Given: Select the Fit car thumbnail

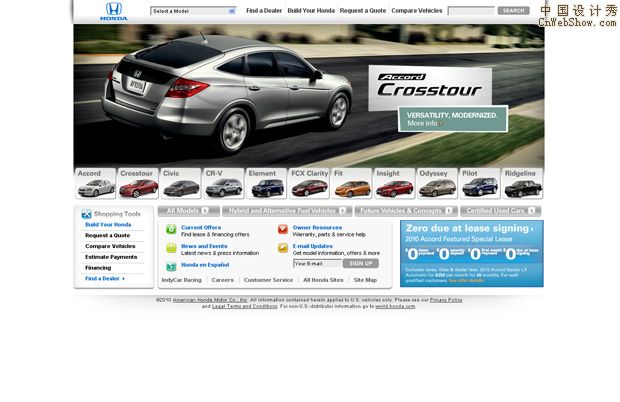Looking at the screenshot, I should (x=352, y=183).
